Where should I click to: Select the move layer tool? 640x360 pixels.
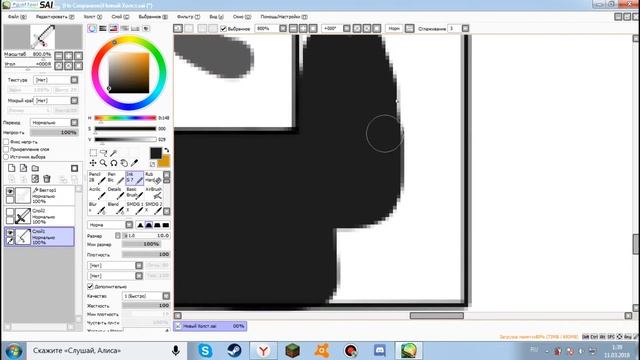click(x=93, y=163)
